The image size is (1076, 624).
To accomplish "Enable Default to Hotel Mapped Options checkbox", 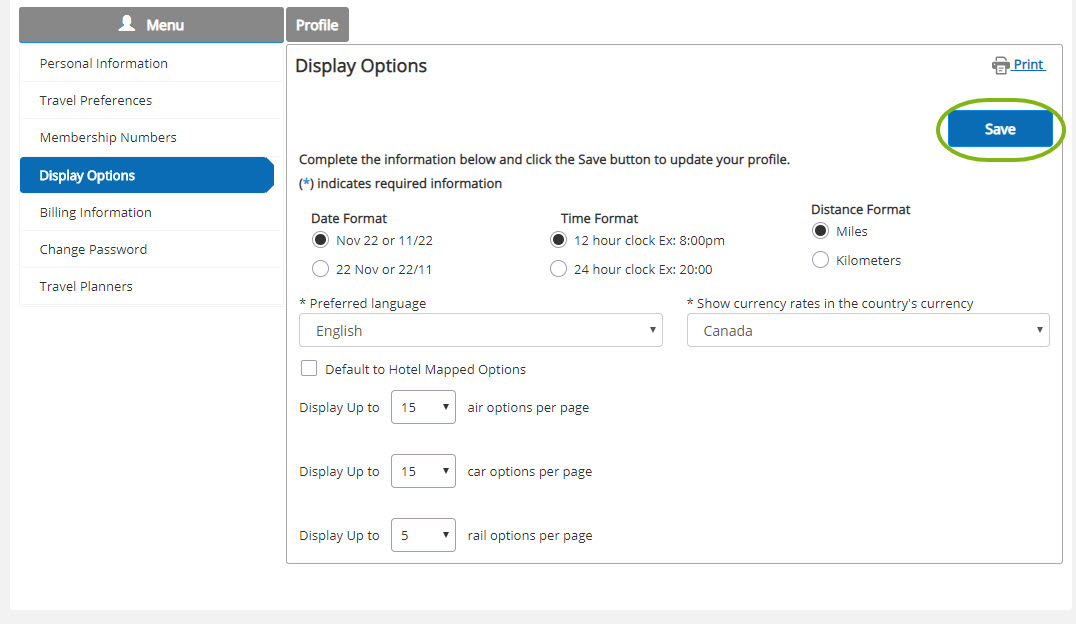I will point(309,369).
